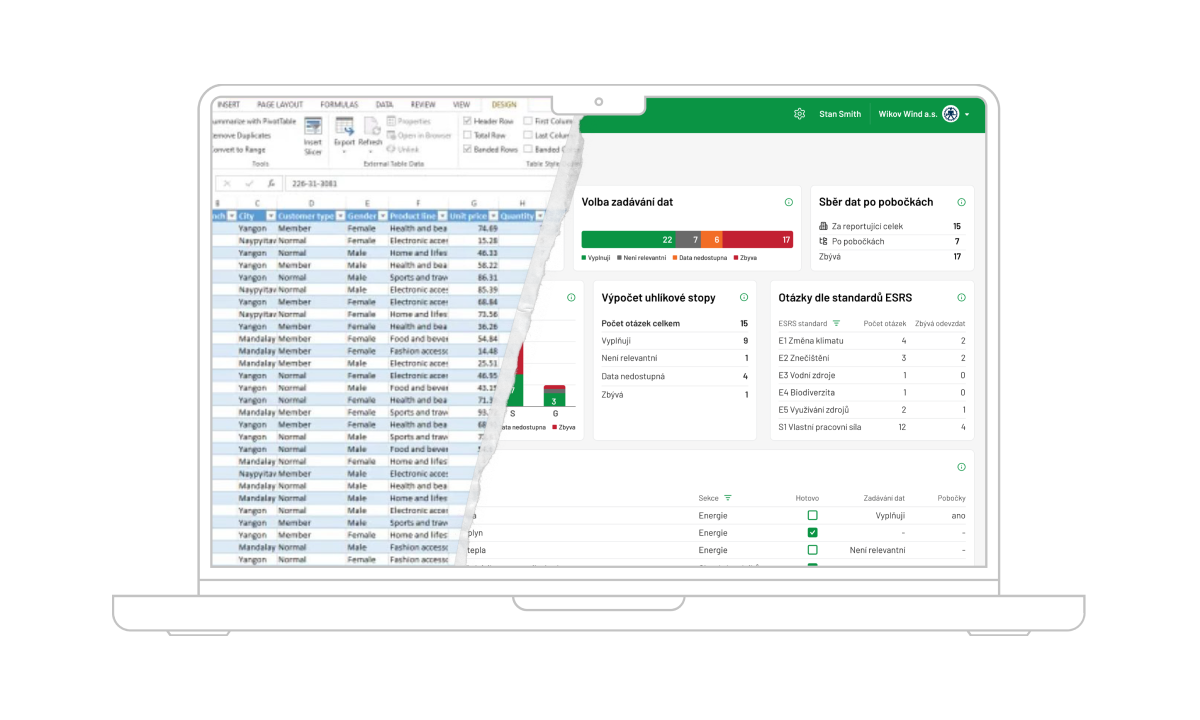Viewport: 1200px width, 720px height.
Task: Open the City column filter dropdown
Action: click(270, 216)
